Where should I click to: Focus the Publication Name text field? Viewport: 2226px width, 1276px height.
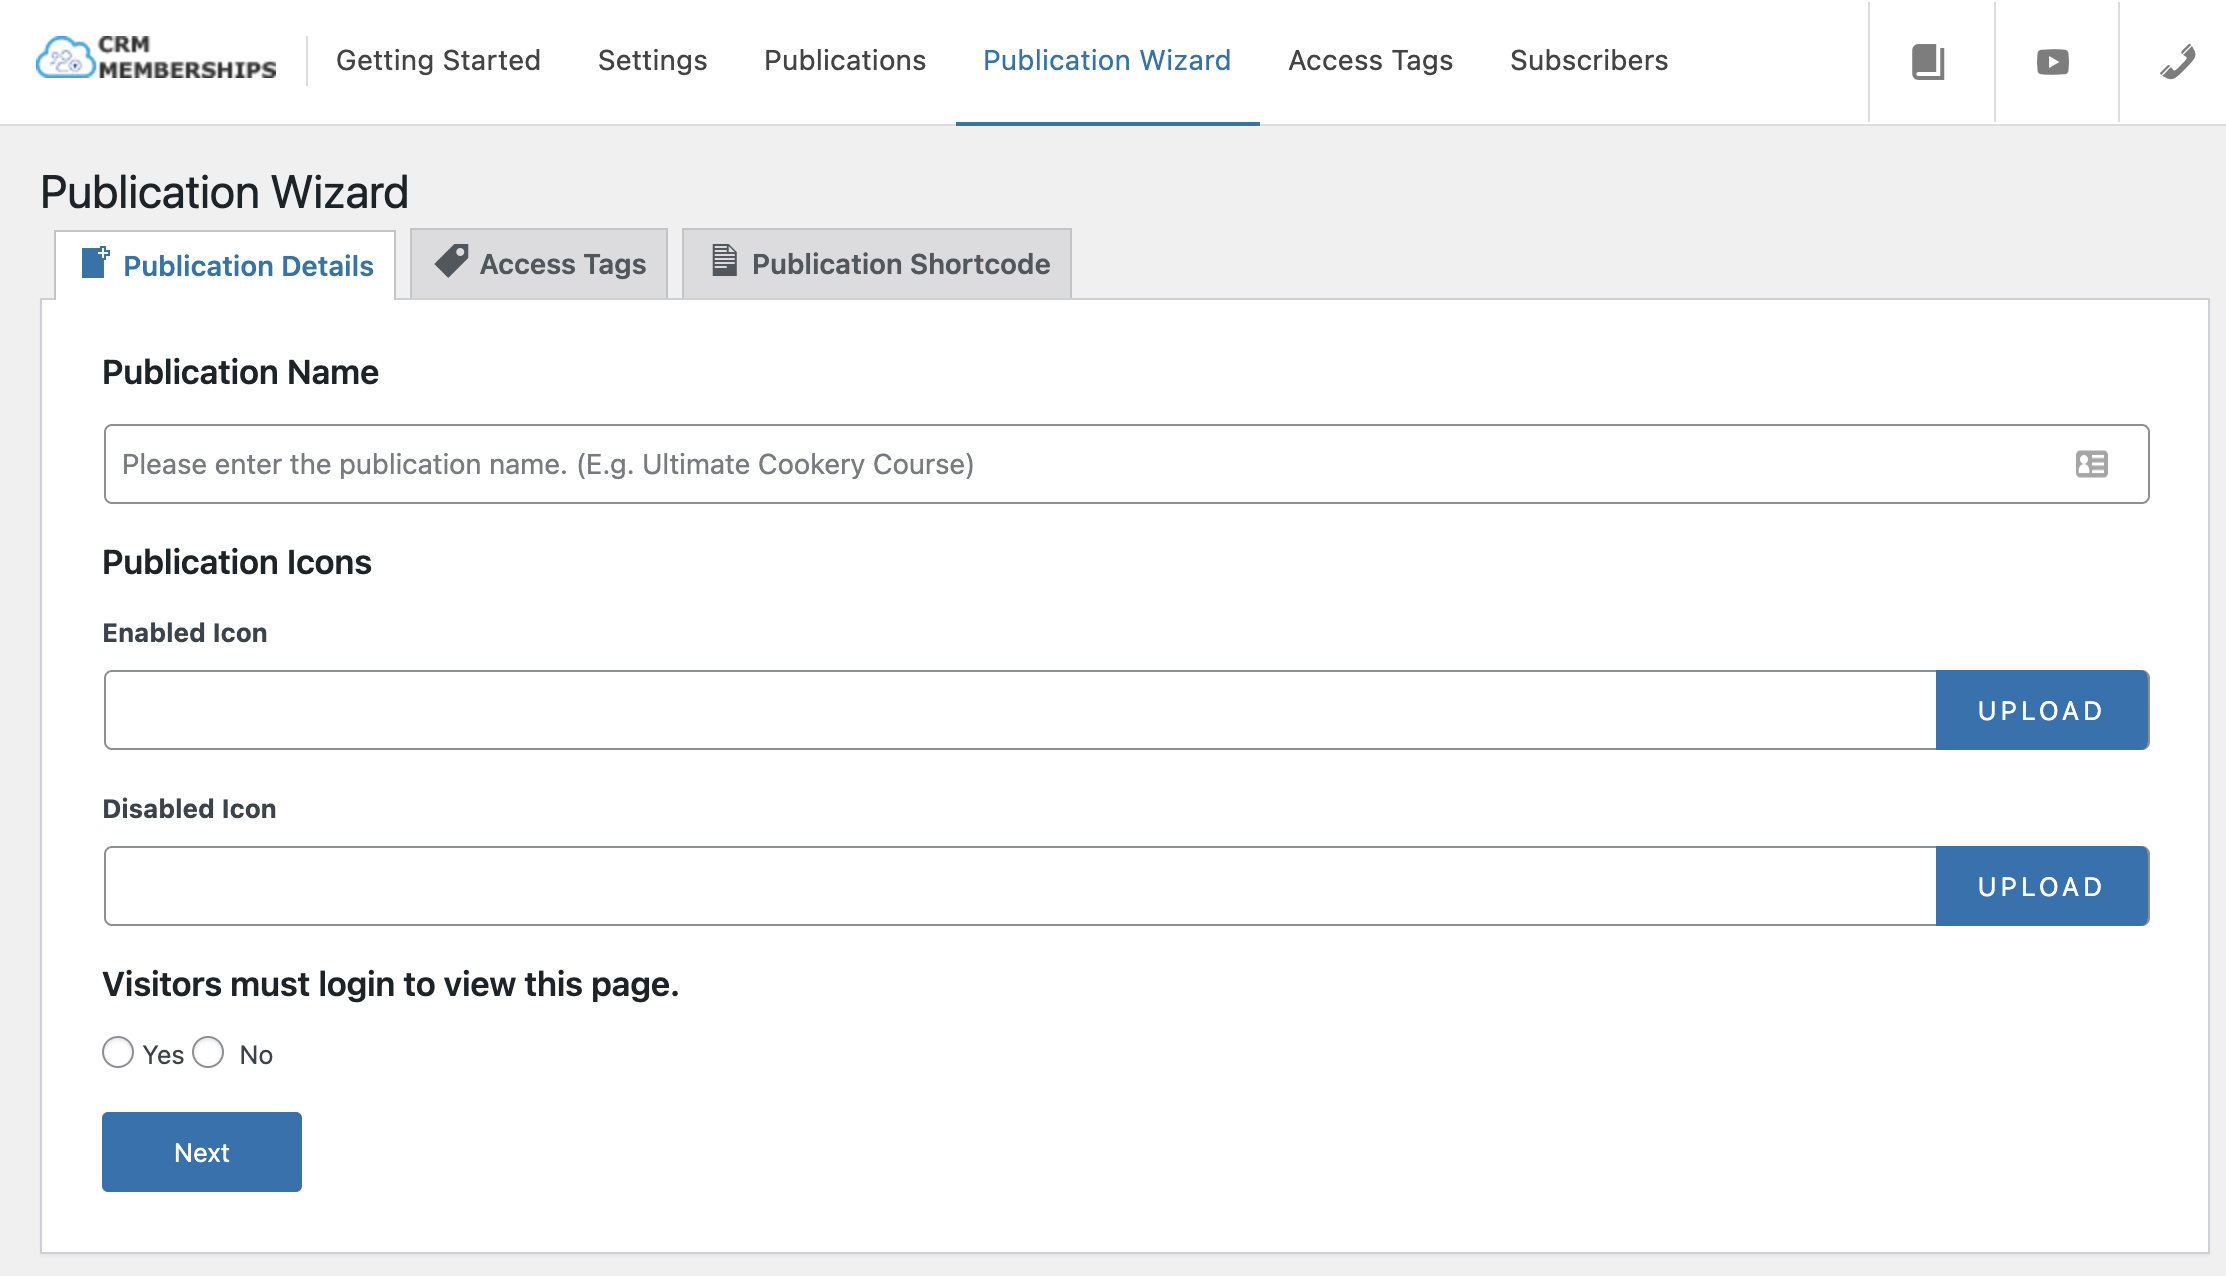click(x=1126, y=464)
